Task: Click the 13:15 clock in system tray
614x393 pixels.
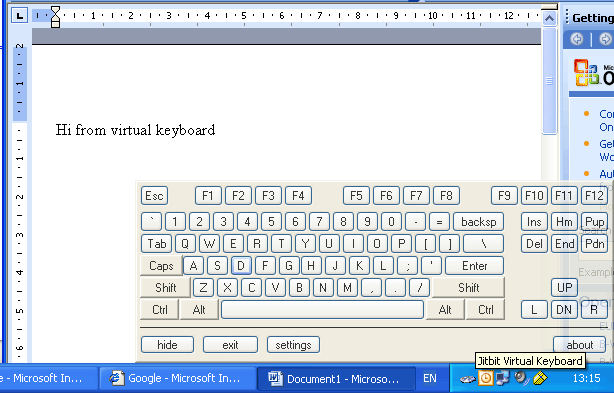Action: tap(586, 378)
